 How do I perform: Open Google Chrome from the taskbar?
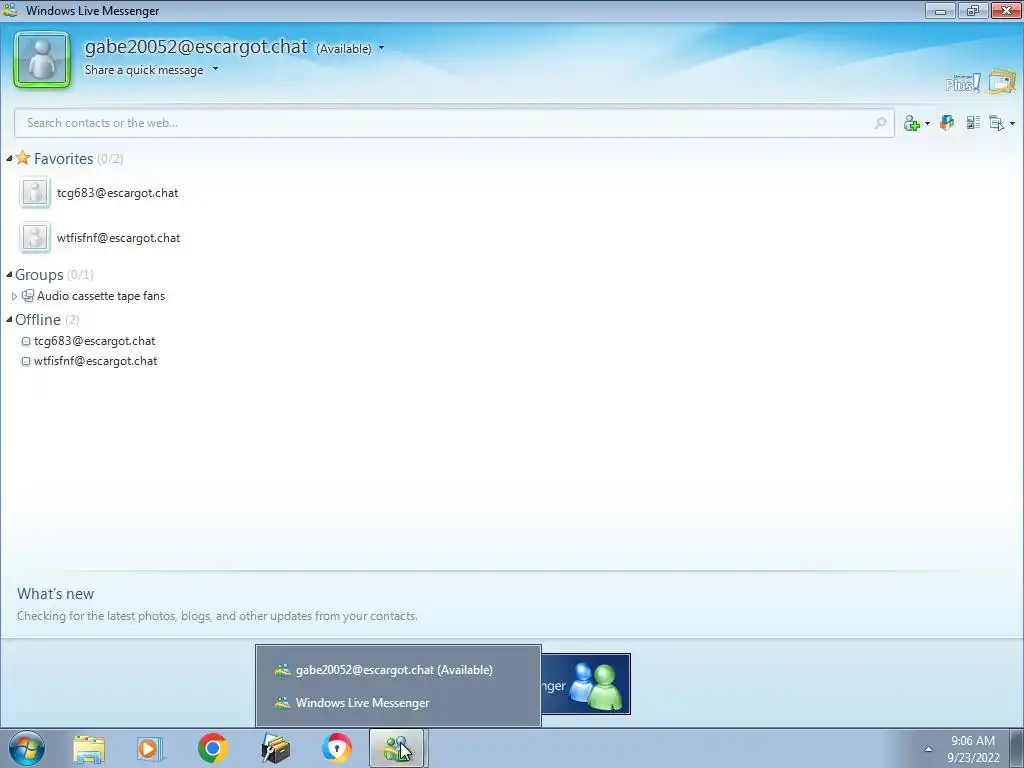pos(212,748)
